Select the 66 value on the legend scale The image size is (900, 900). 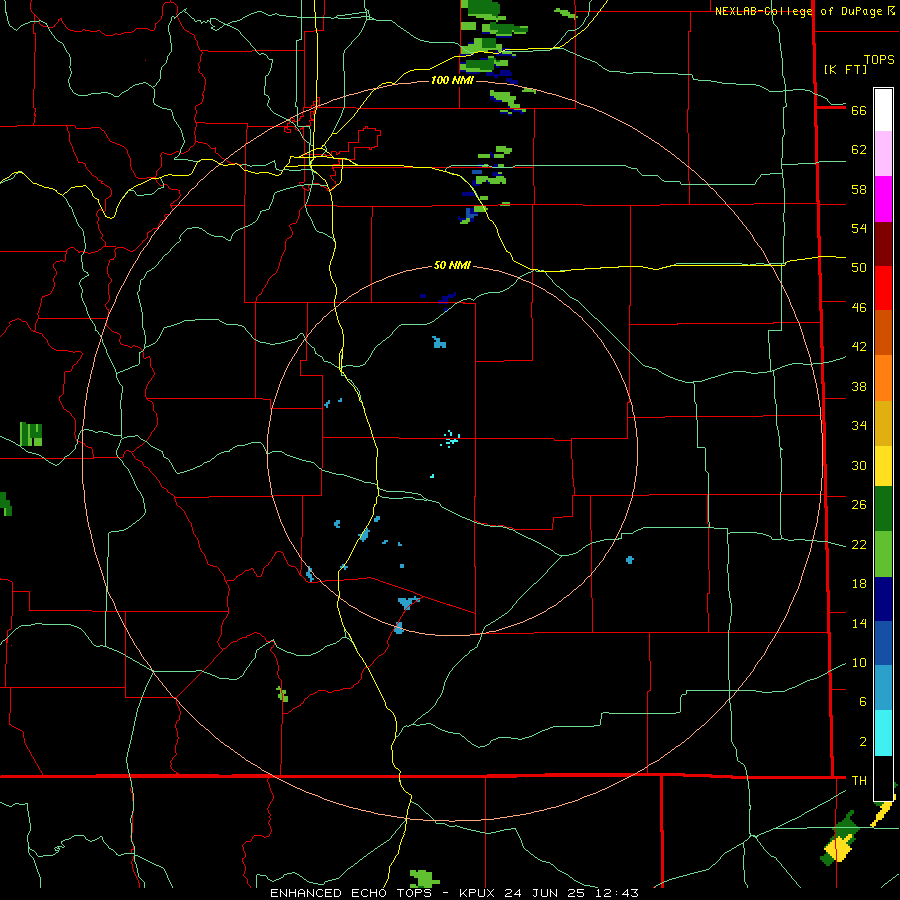[859, 110]
